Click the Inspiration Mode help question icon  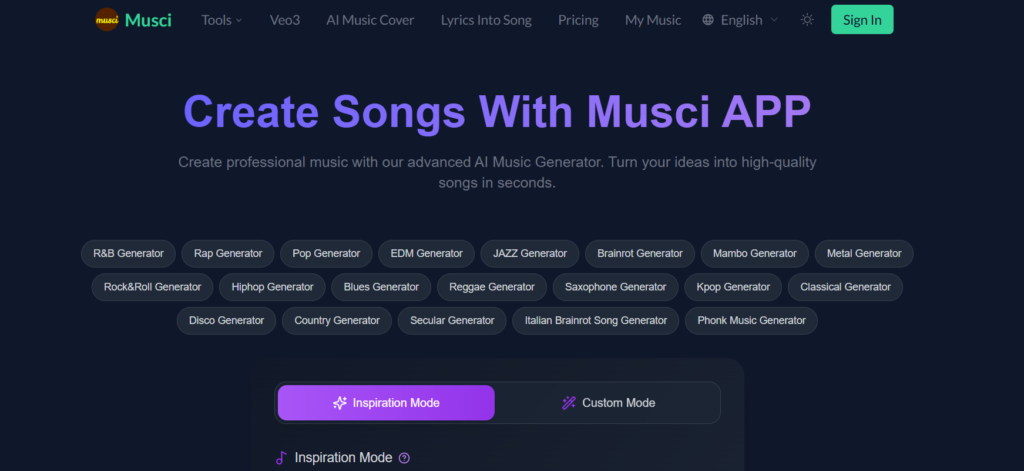[404, 458]
